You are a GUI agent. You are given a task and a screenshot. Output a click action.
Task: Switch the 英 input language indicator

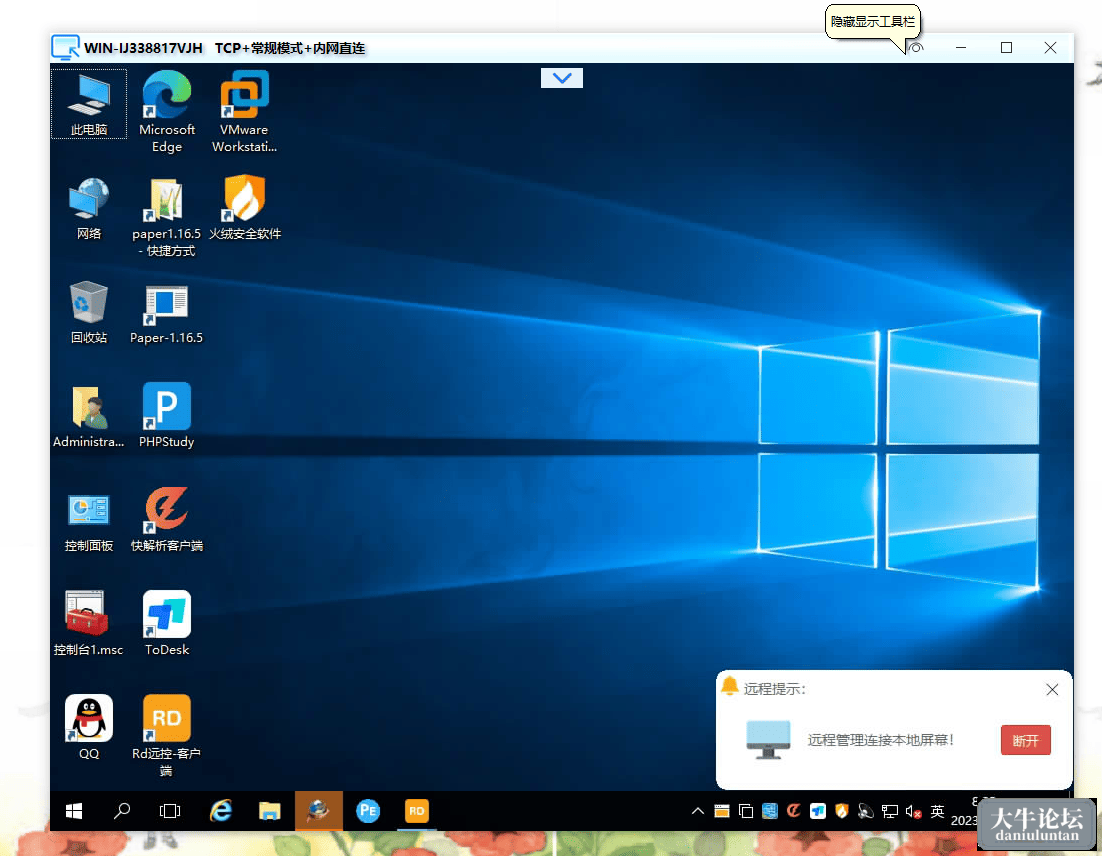pos(938,812)
